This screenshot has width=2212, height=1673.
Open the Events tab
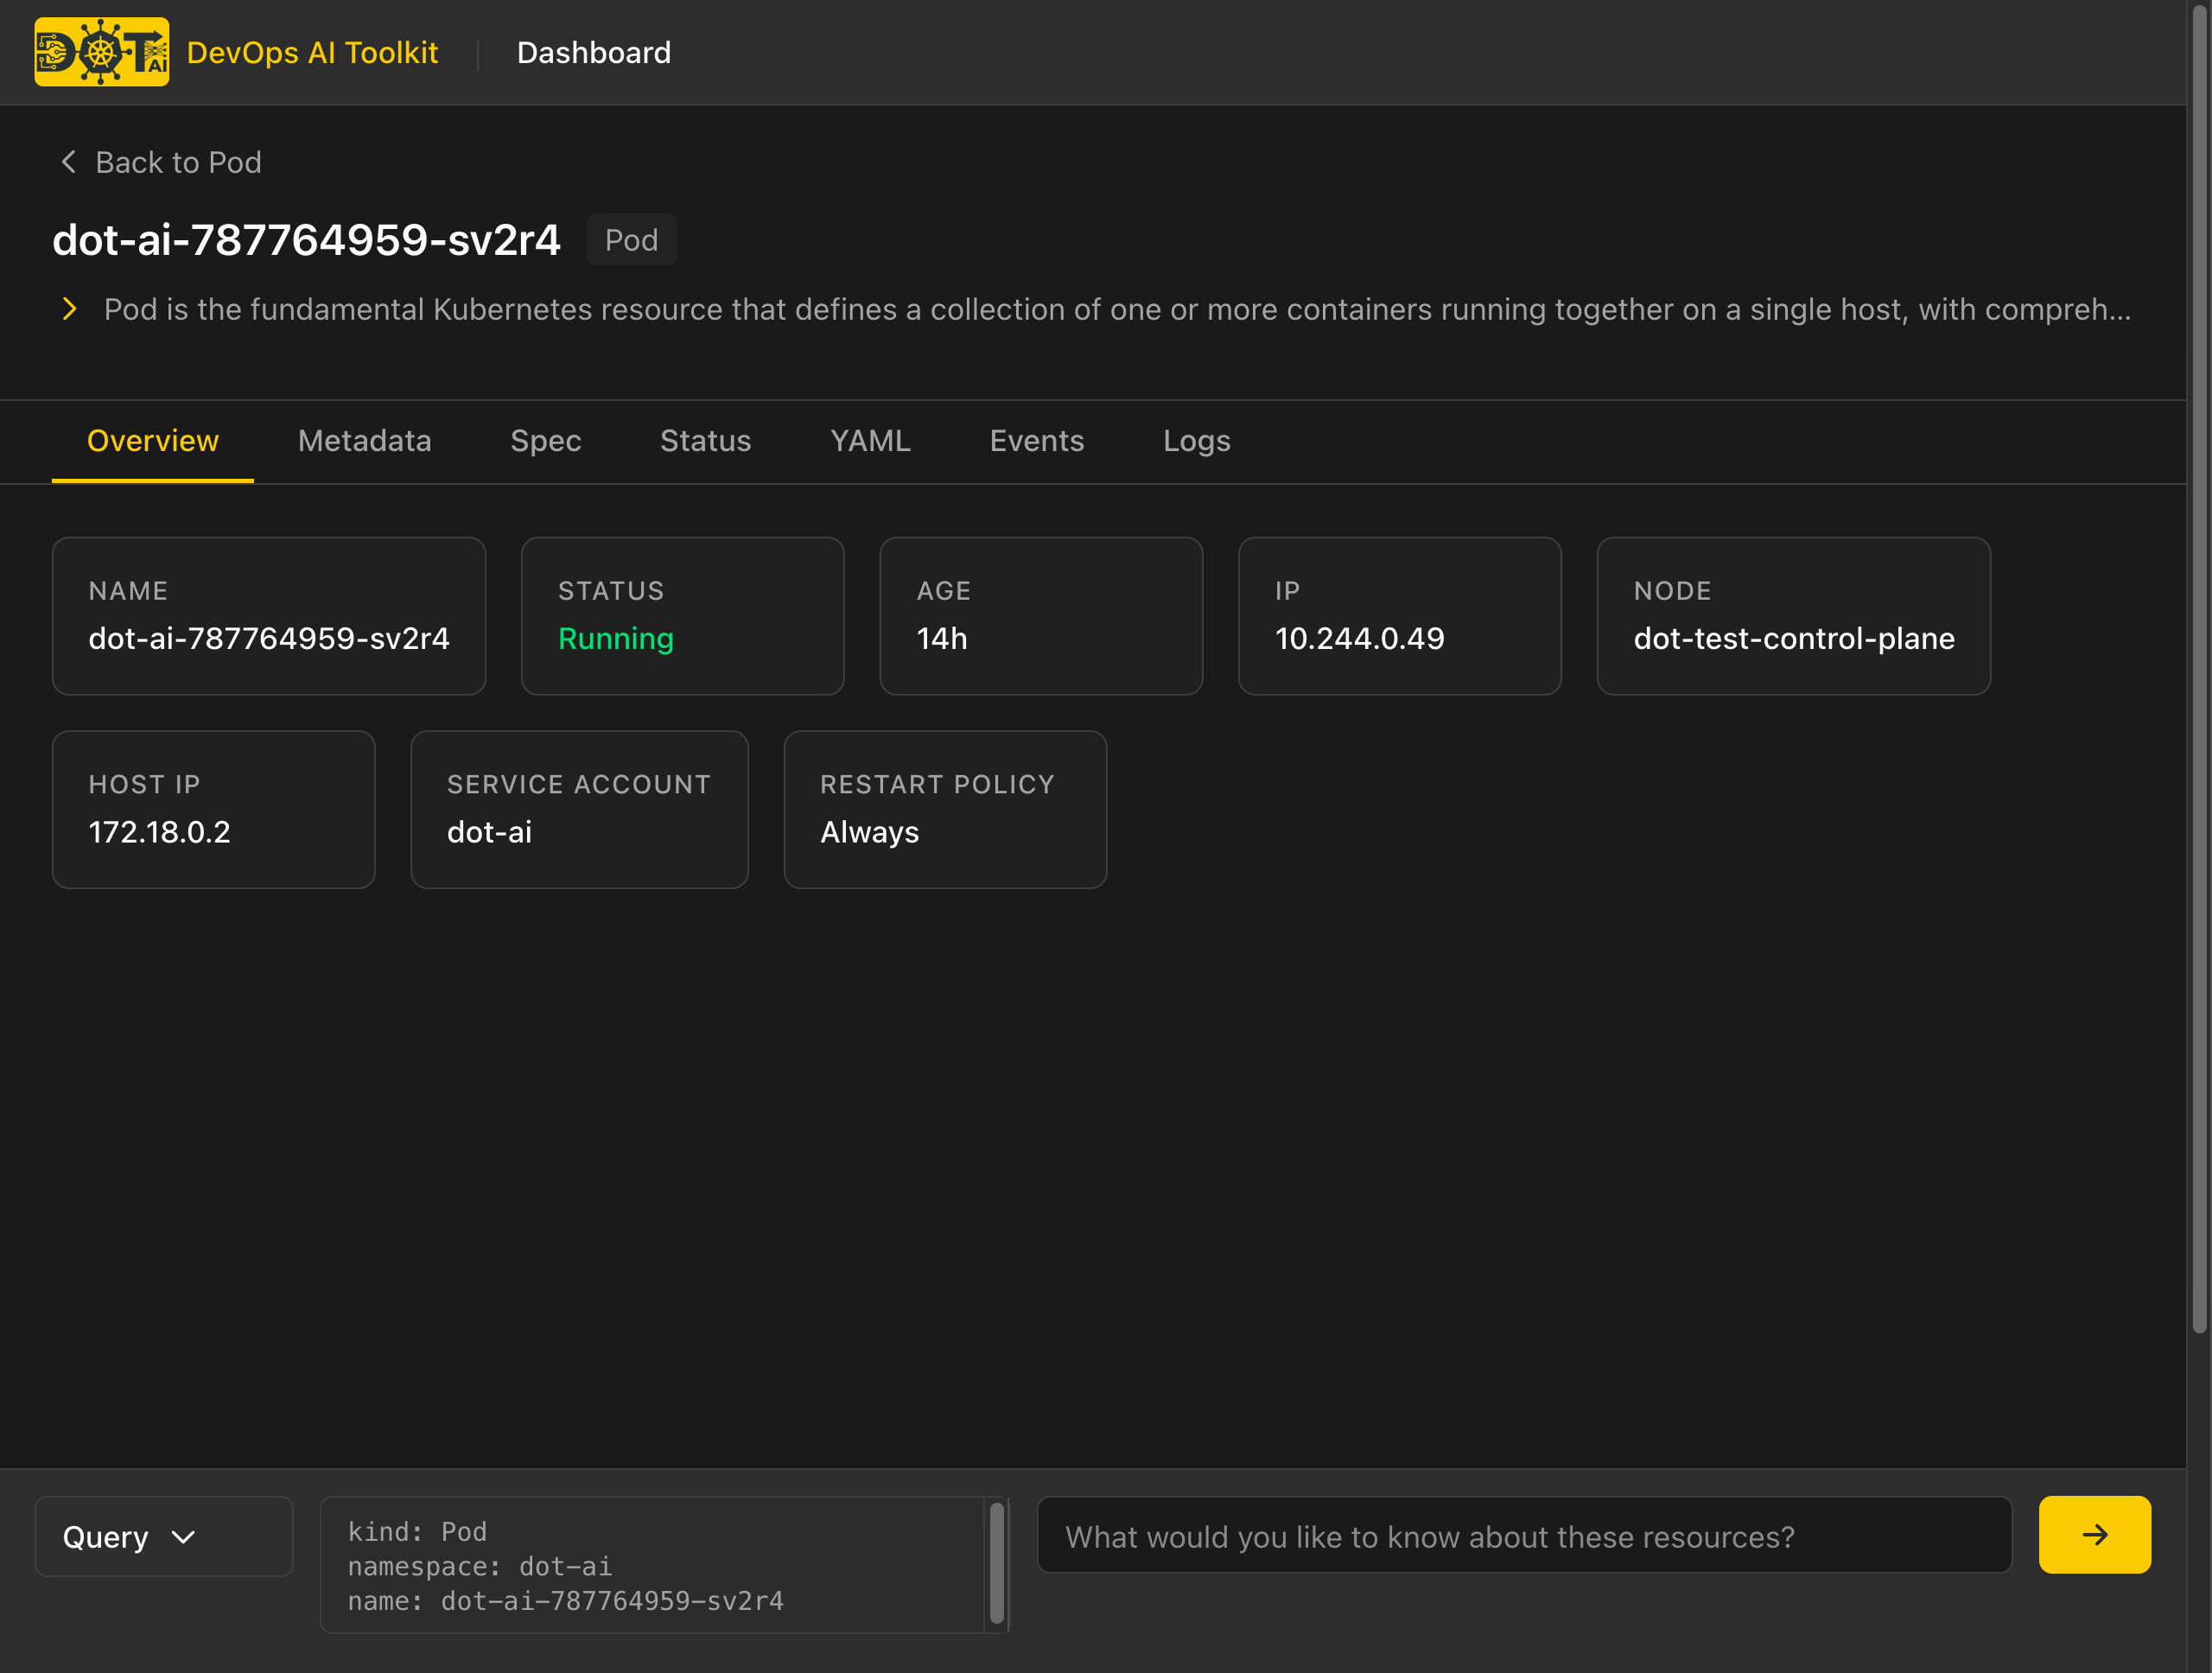1036,440
